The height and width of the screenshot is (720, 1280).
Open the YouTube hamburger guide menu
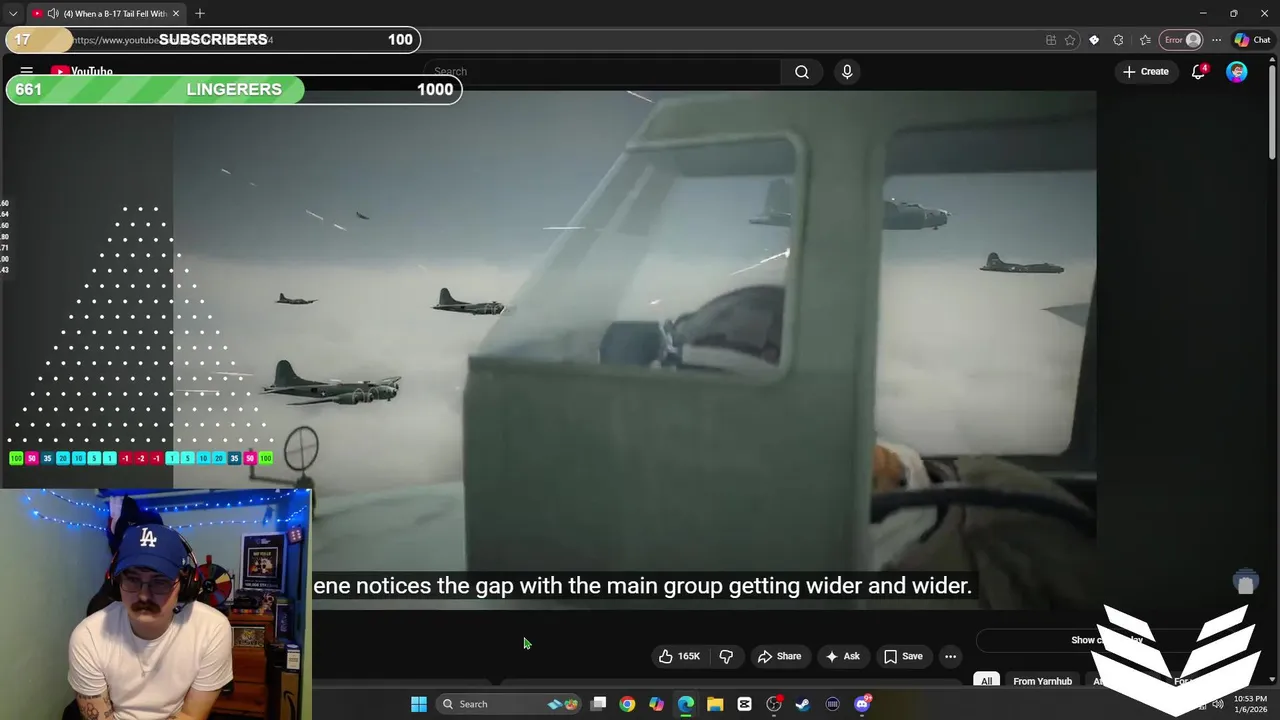pos(27,71)
